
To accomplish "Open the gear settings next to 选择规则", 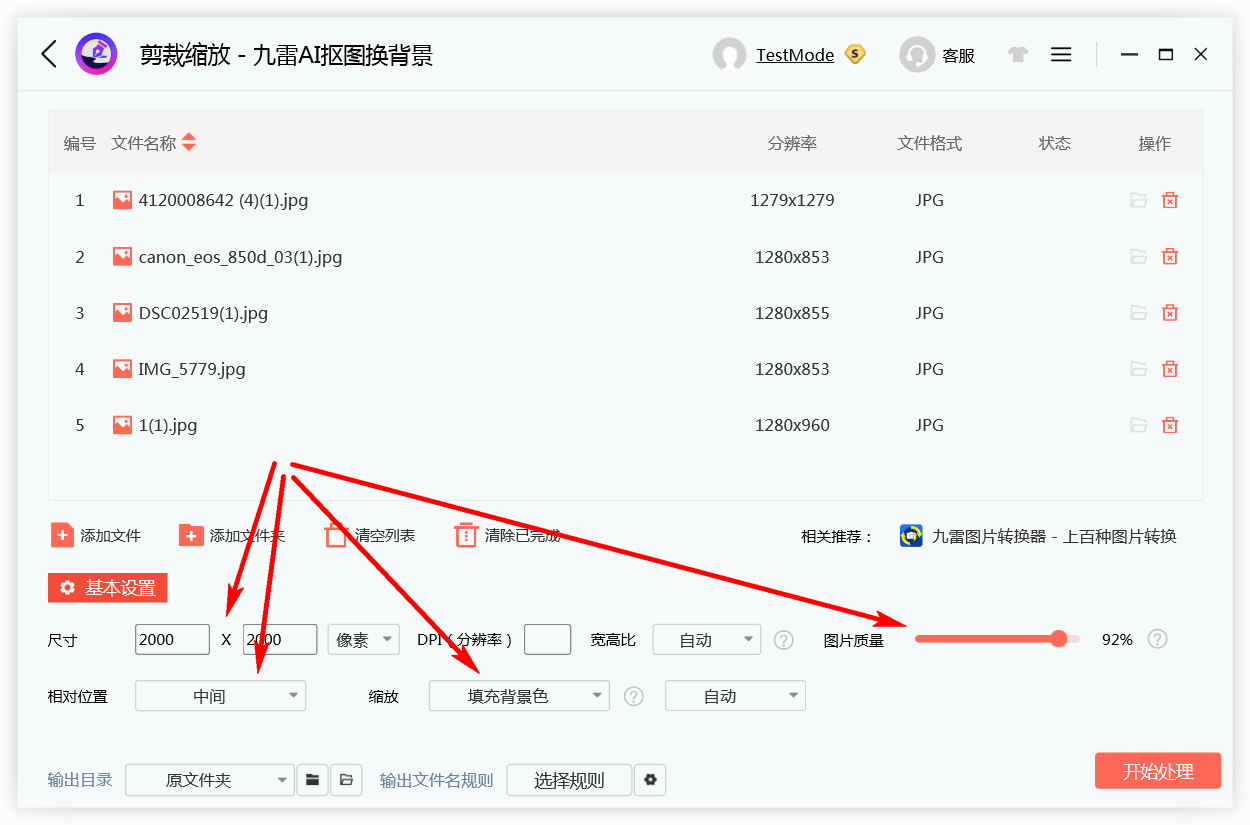I will 651,780.
